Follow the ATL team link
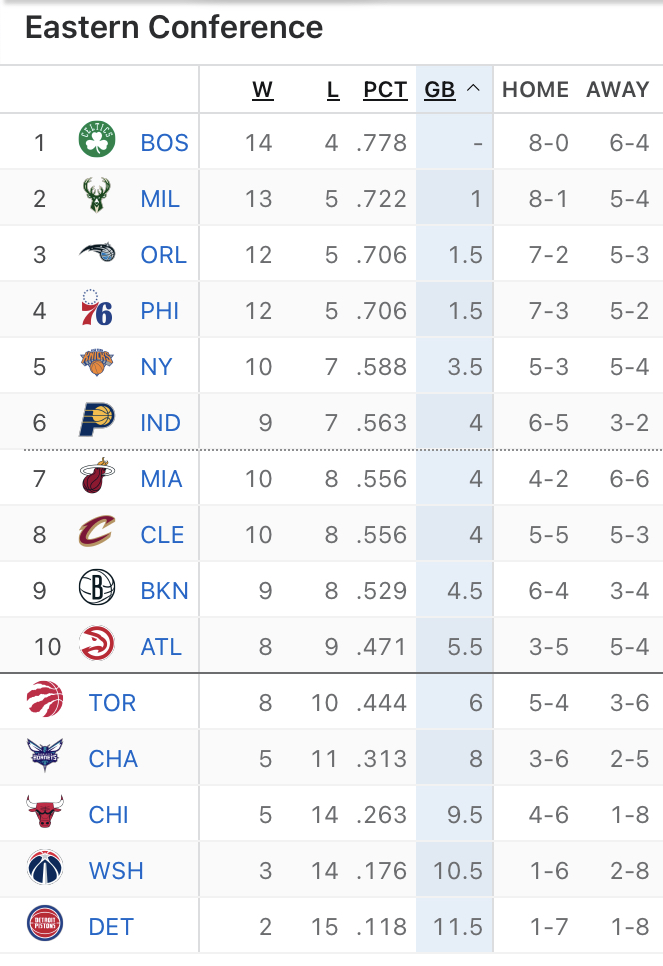Screen dimensions: 663x966 161,647
